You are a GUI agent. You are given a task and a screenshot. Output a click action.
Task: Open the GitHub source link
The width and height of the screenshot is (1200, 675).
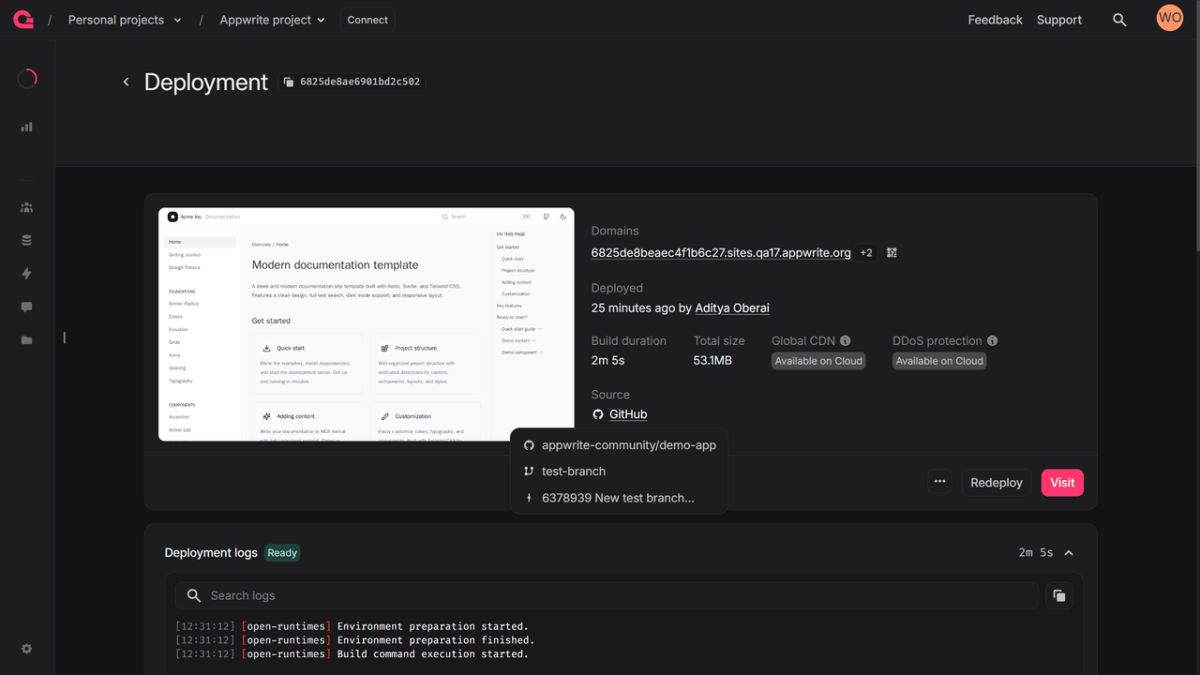[x=628, y=414]
